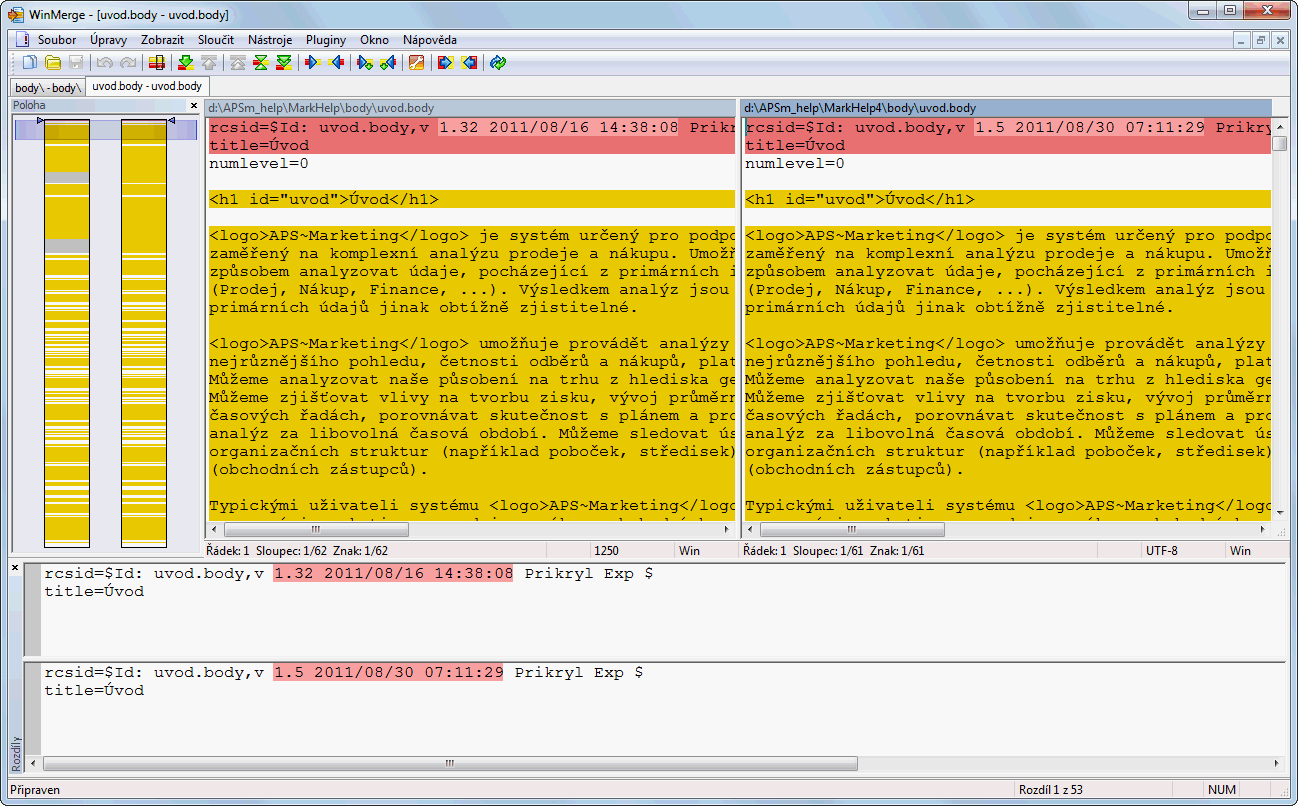Click the Open folder toolbar icon

[53, 63]
